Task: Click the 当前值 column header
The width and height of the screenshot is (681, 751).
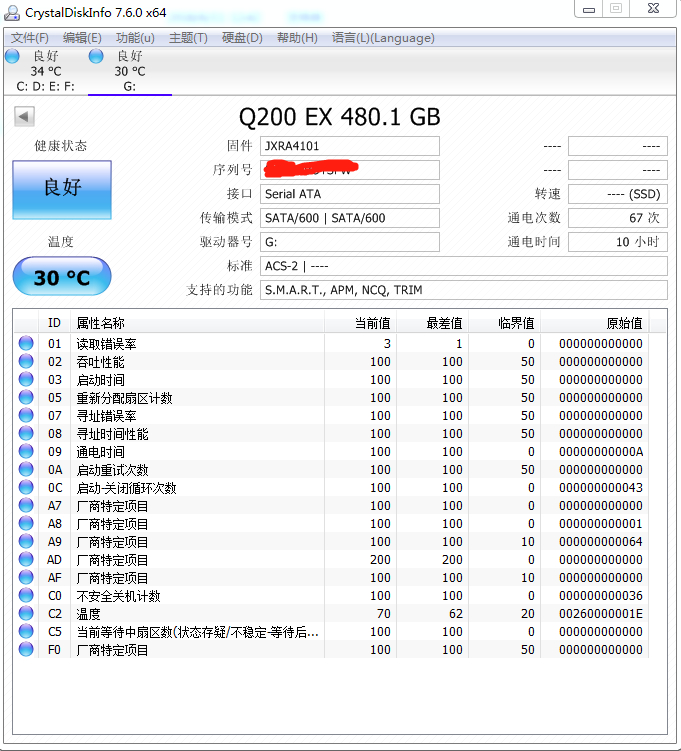Action: tap(360, 323)
